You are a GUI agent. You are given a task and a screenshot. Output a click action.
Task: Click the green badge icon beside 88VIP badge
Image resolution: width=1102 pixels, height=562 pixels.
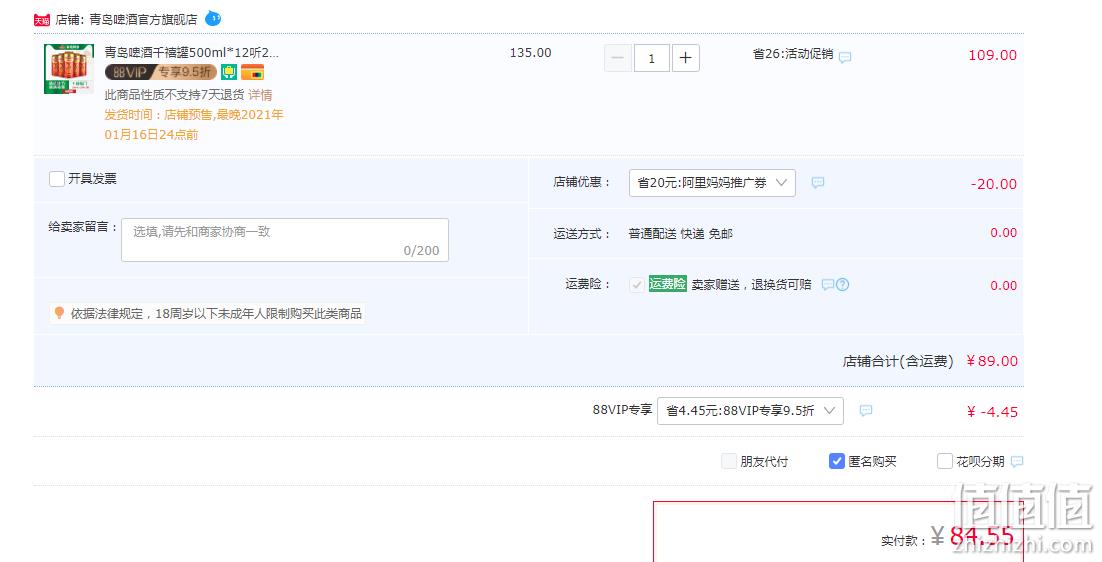(228, 72)
